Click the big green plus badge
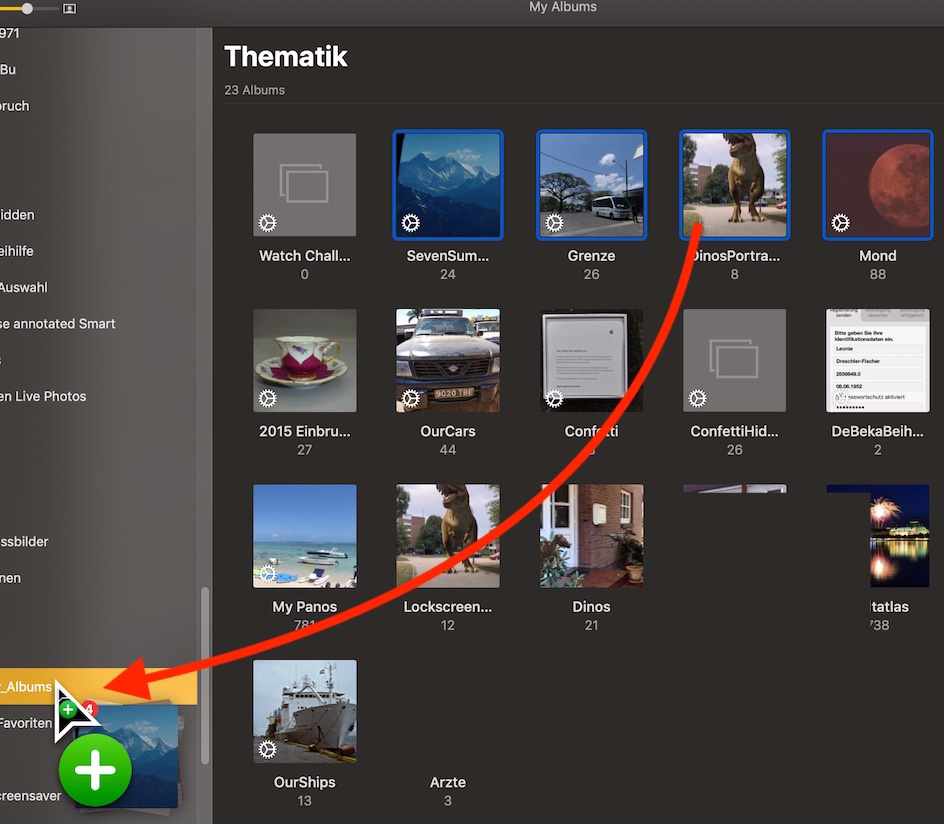Screen dimensions: 944x824 coord(95,771)
